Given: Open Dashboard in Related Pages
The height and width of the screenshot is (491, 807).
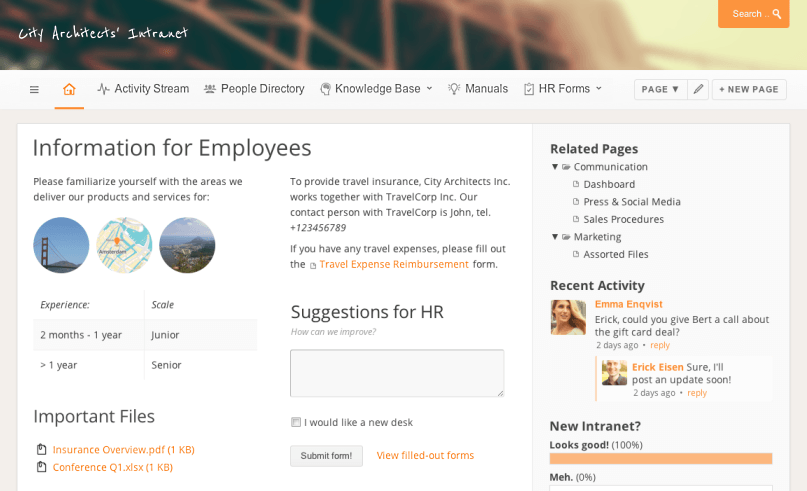Looking at the screenshot, I should tap(609, 184).
